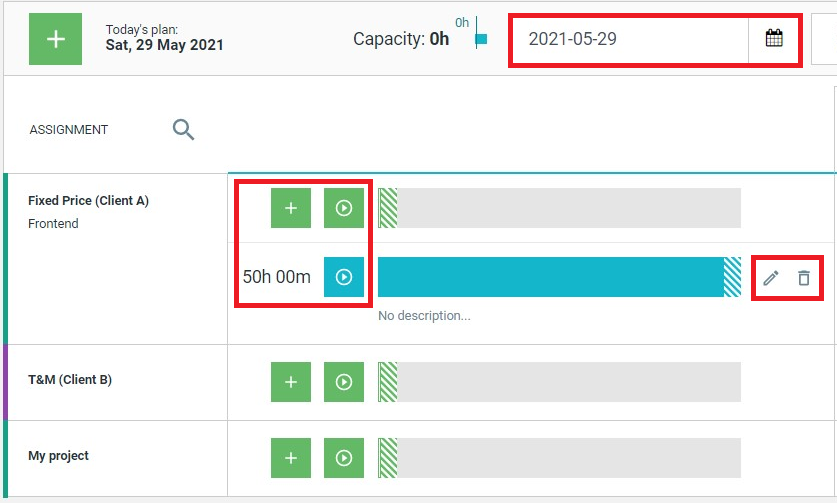Click the grey time bar for T&M (Client B)

point(559,382)
